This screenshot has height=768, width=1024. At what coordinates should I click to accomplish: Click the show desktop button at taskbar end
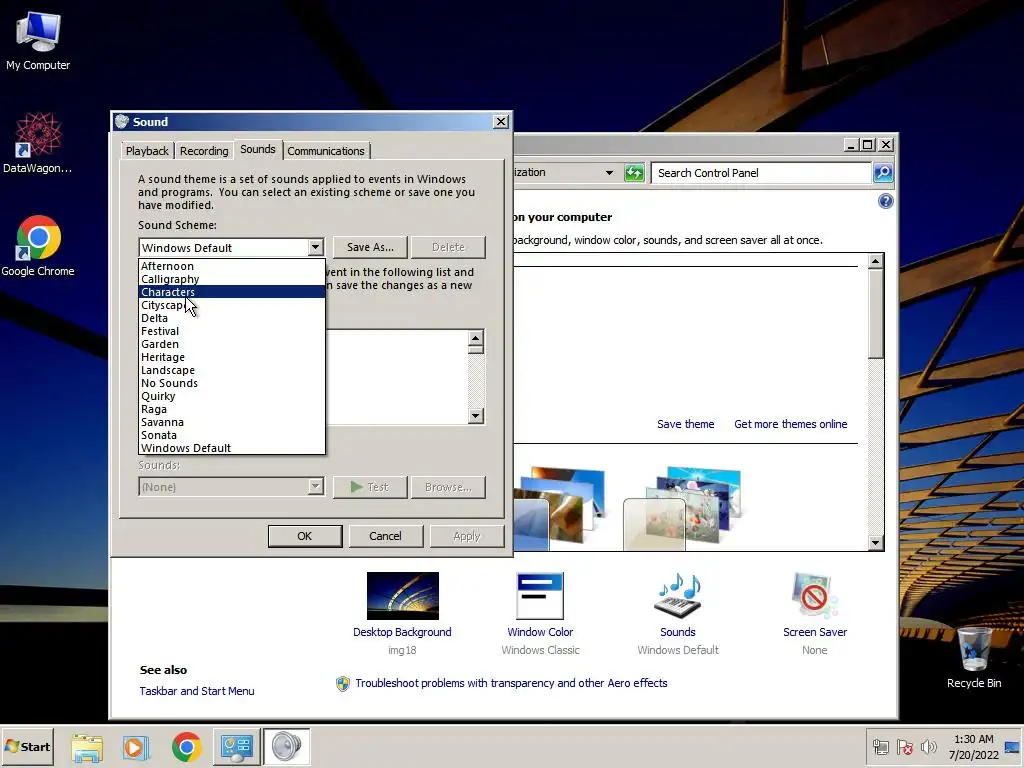pos(1013,747)
